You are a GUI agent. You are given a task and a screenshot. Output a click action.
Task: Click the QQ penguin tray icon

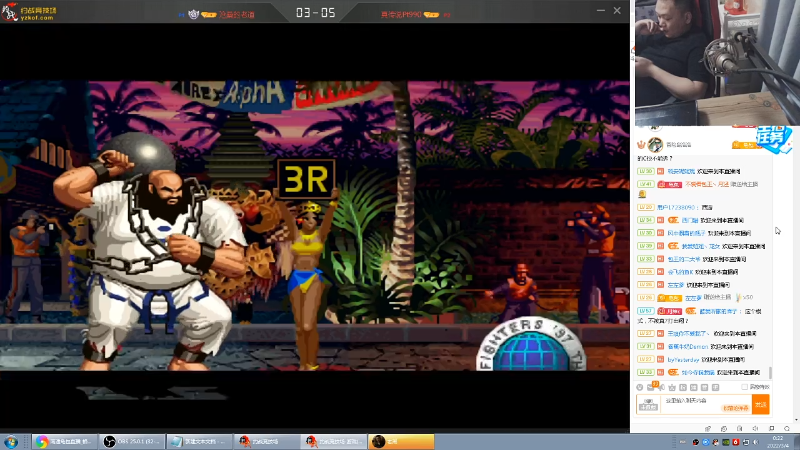(715, 442)
